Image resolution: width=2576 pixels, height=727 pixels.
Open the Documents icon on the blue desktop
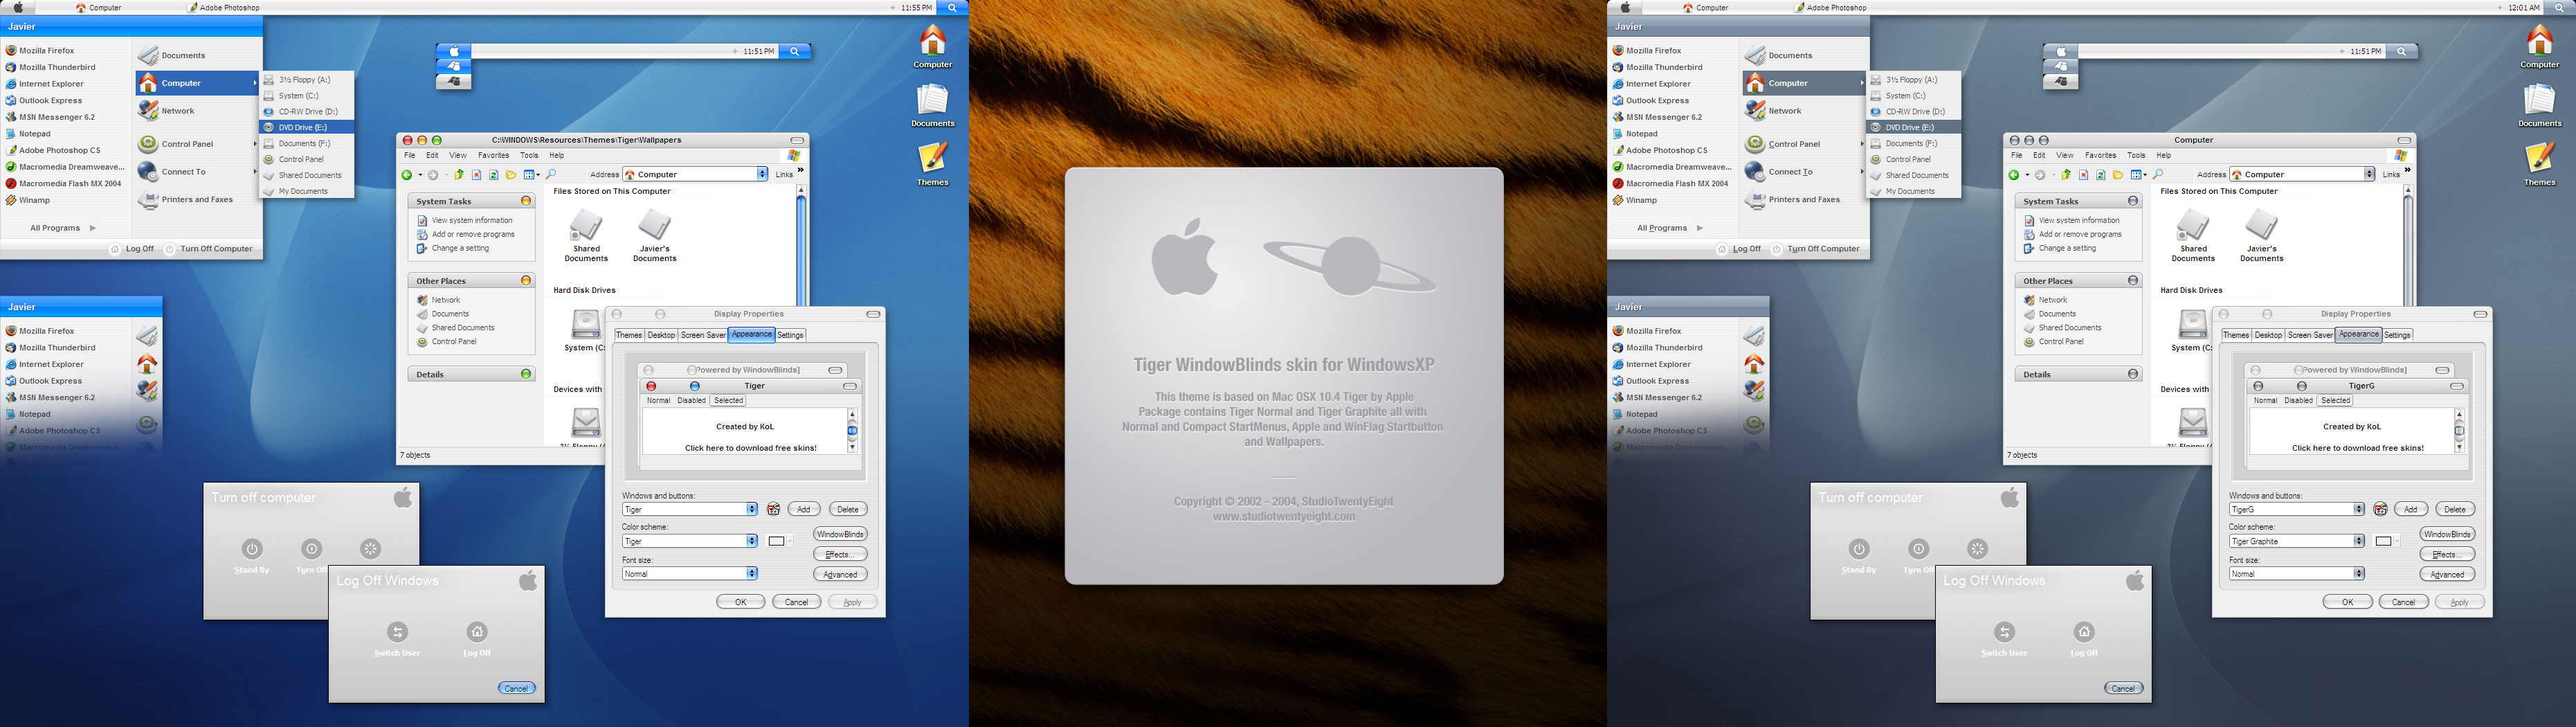click(x=932, y=100)
